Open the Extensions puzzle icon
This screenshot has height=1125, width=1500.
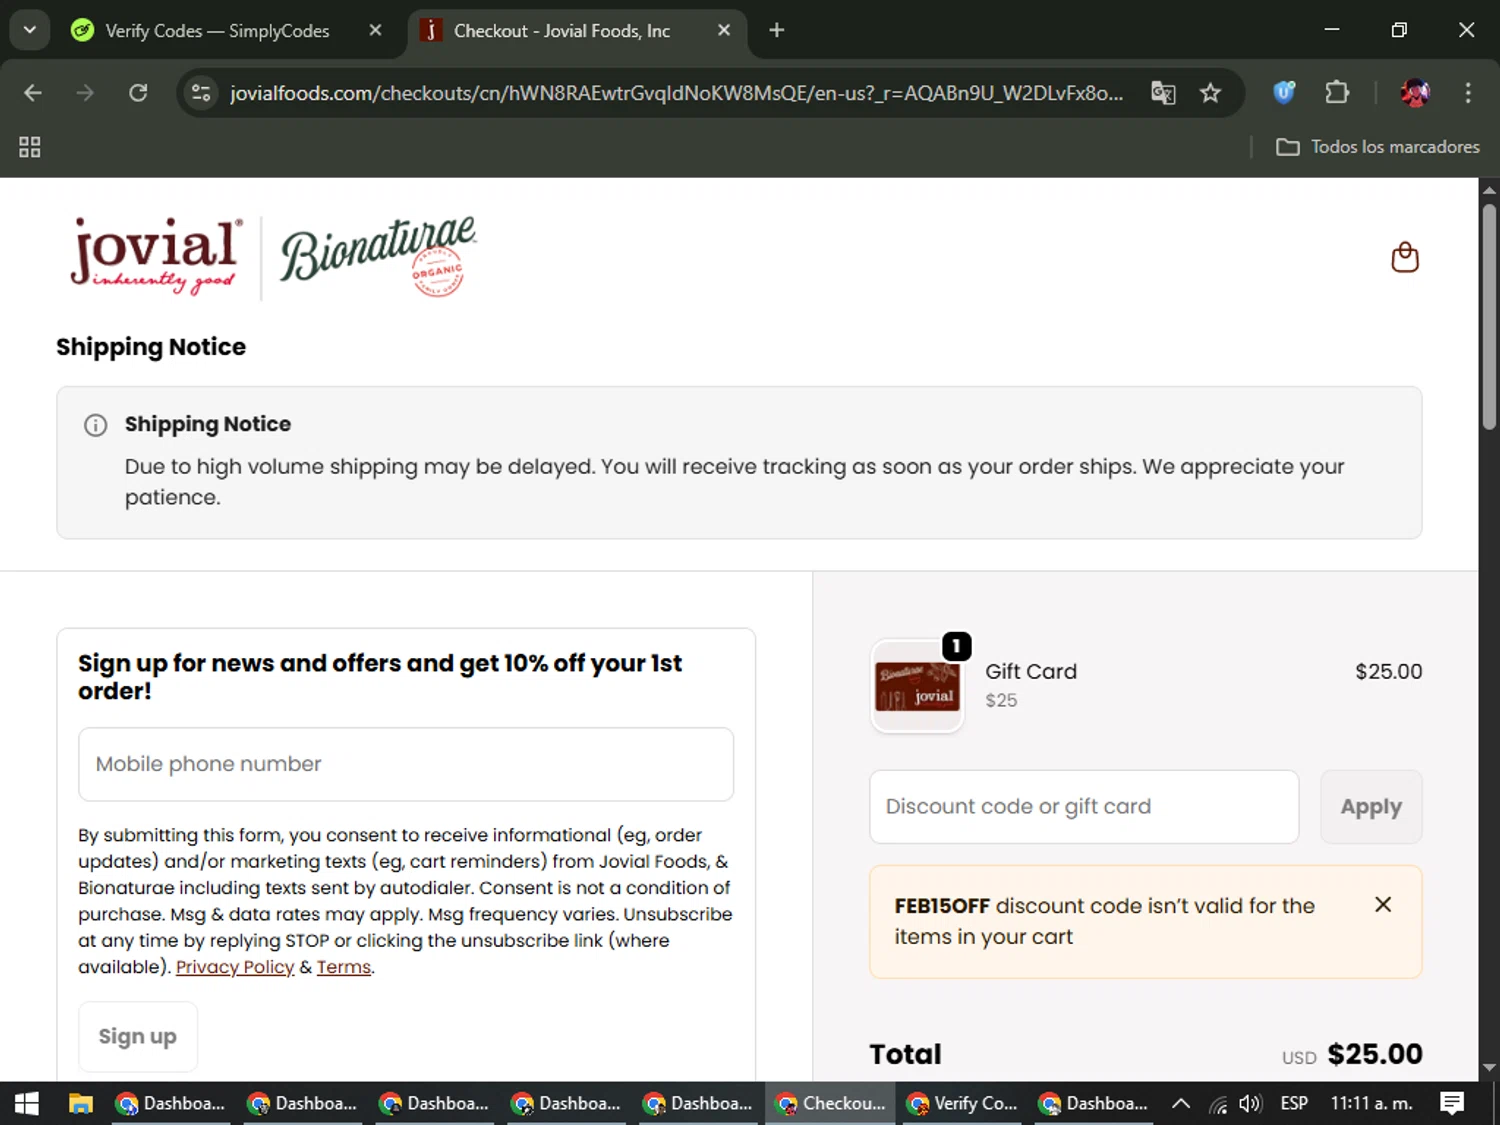click(1337, 93)
